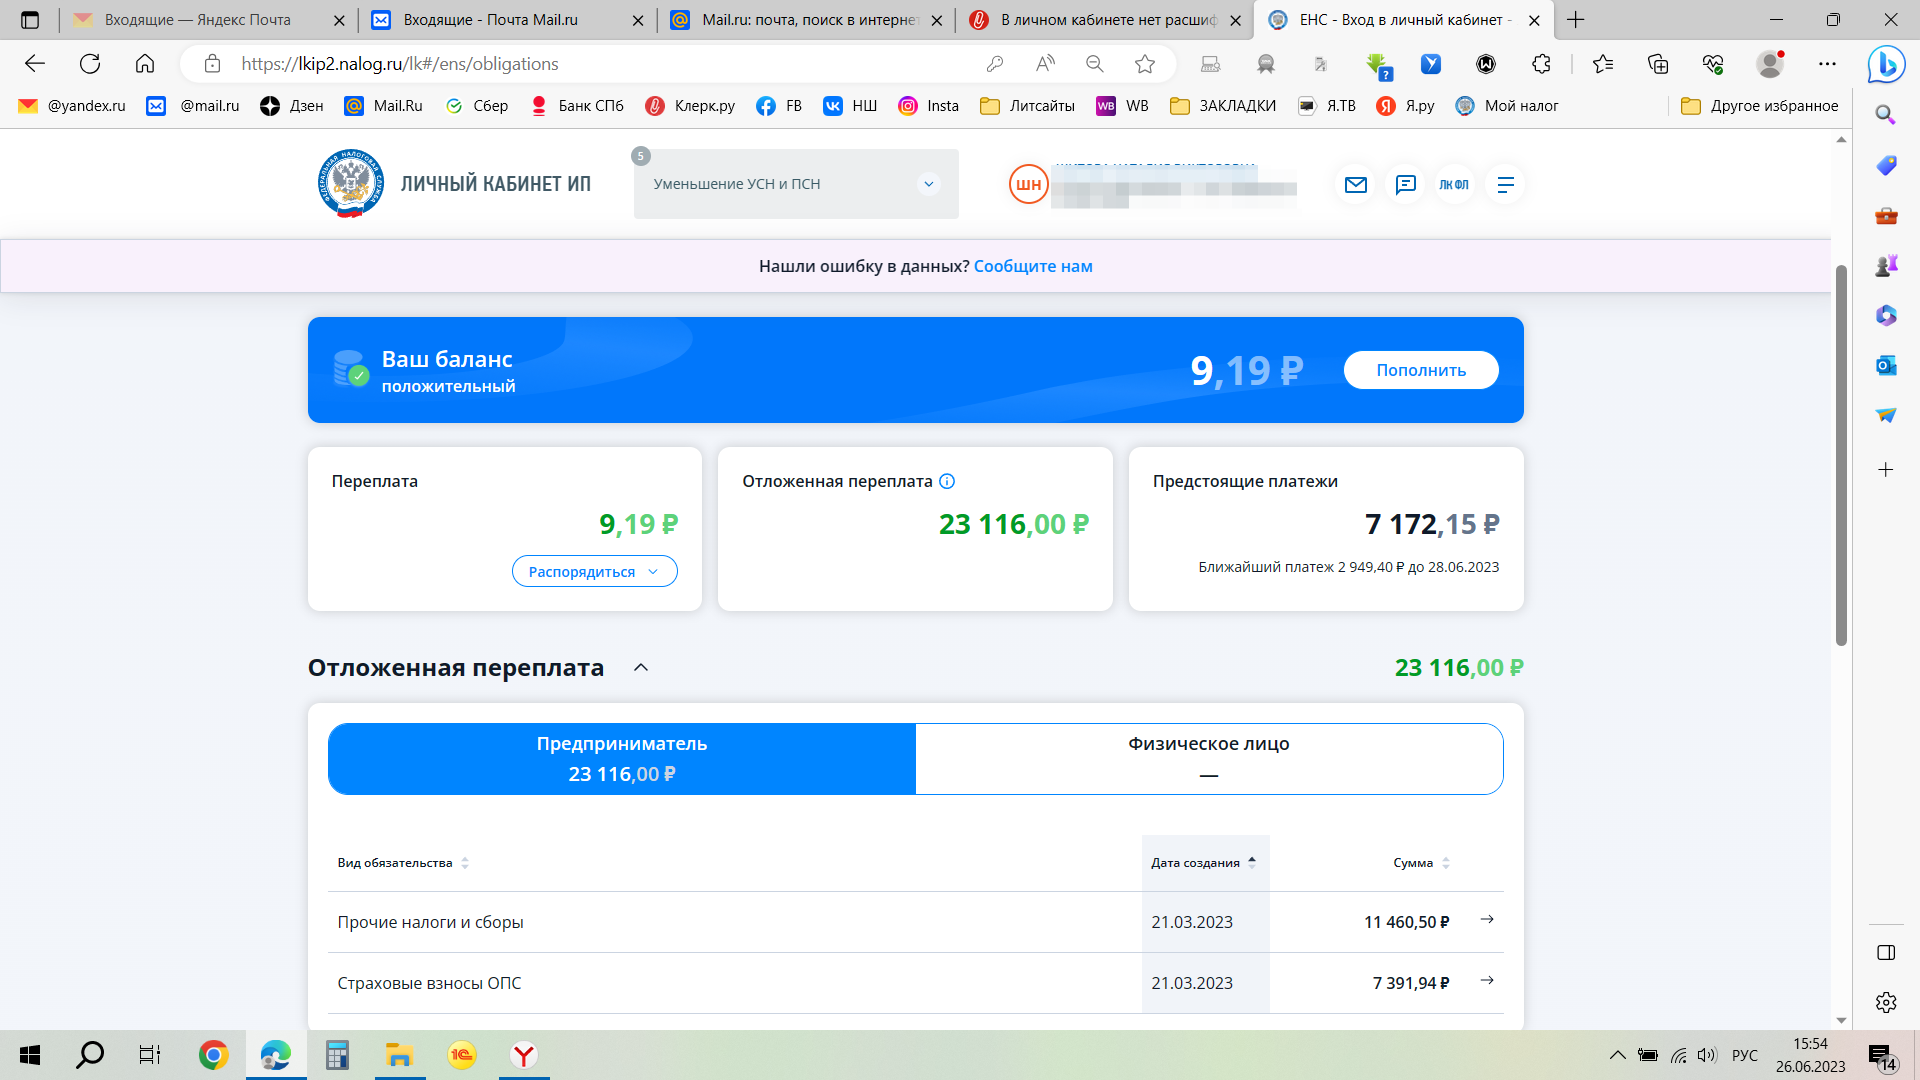Viewport: 1920px width, 1080px height.
Task: Open Chrome from the taskbar
Action: tap(213, 1055)
